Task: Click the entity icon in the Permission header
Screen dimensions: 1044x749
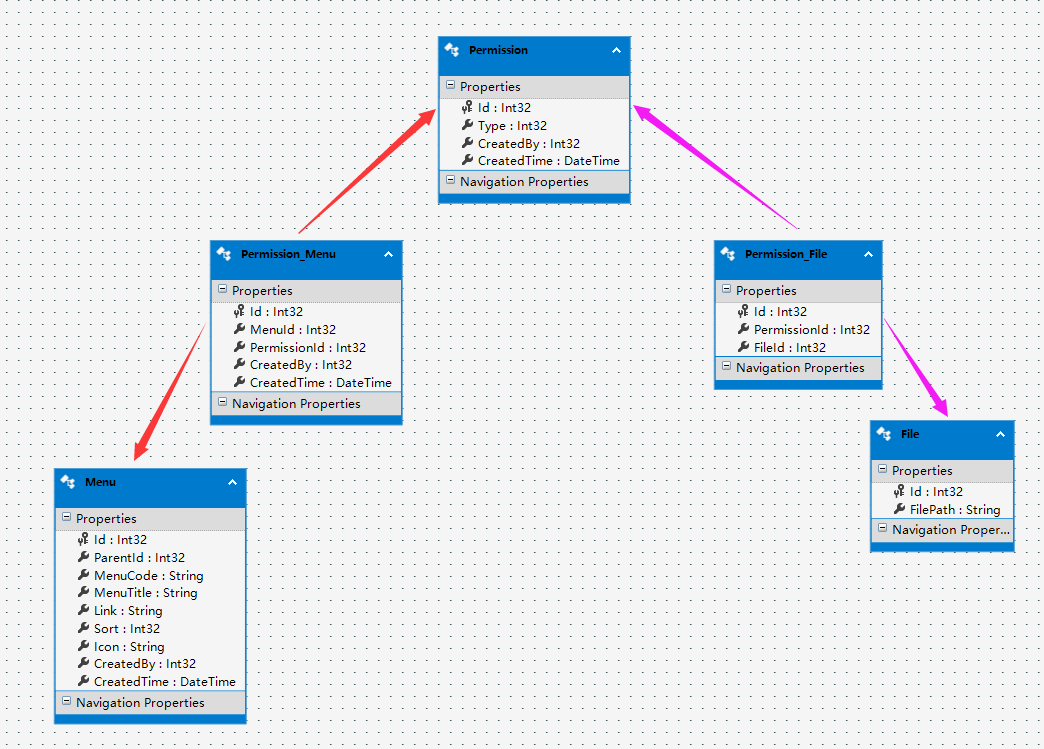Action: (452, 50)
